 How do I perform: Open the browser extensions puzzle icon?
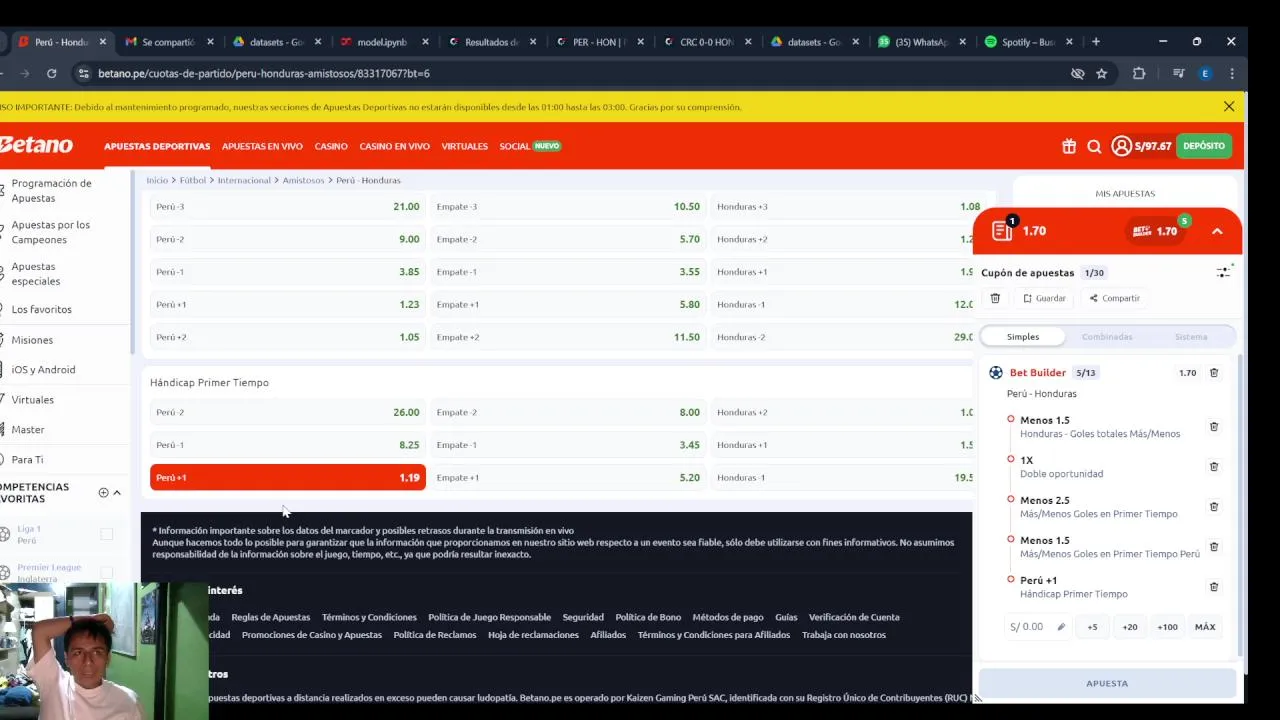[x=1139, y=73]
